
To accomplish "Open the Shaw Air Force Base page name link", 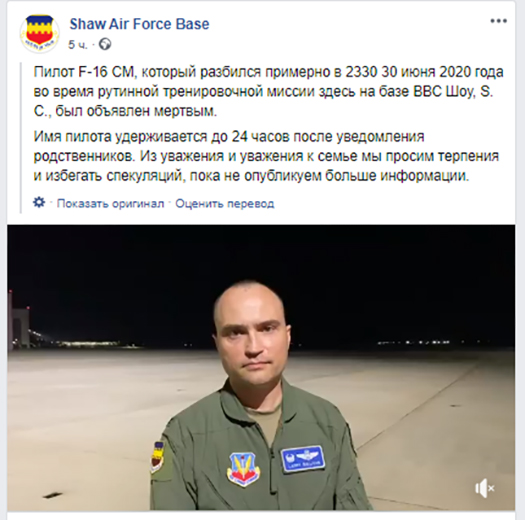I will 139,24.
